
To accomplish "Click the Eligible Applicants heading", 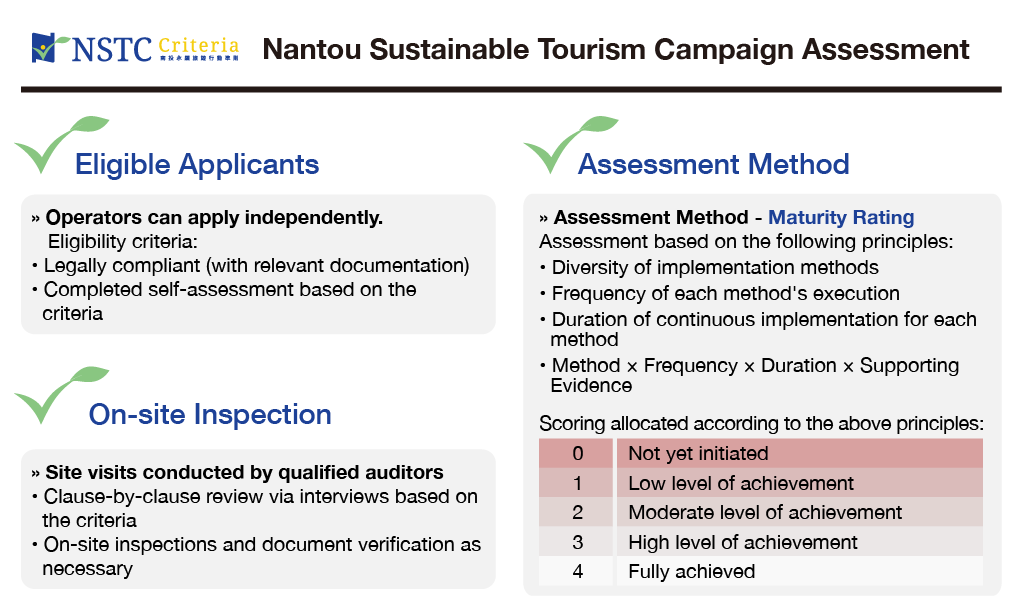I will 197,164.
